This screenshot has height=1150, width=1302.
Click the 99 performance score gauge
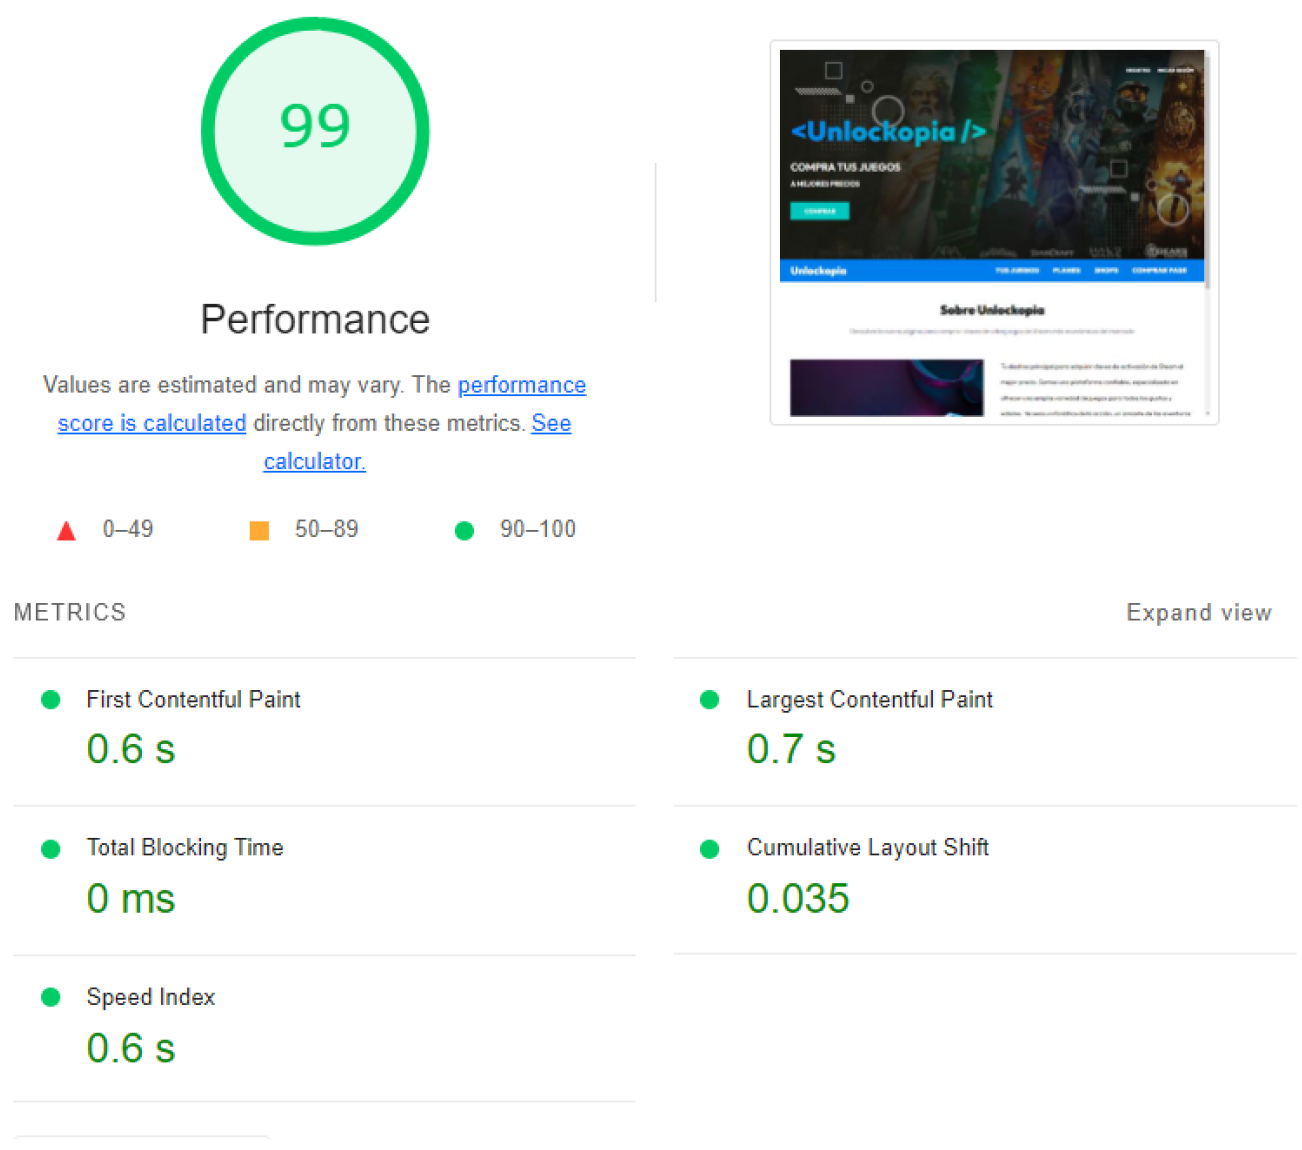tap(315, 131)
